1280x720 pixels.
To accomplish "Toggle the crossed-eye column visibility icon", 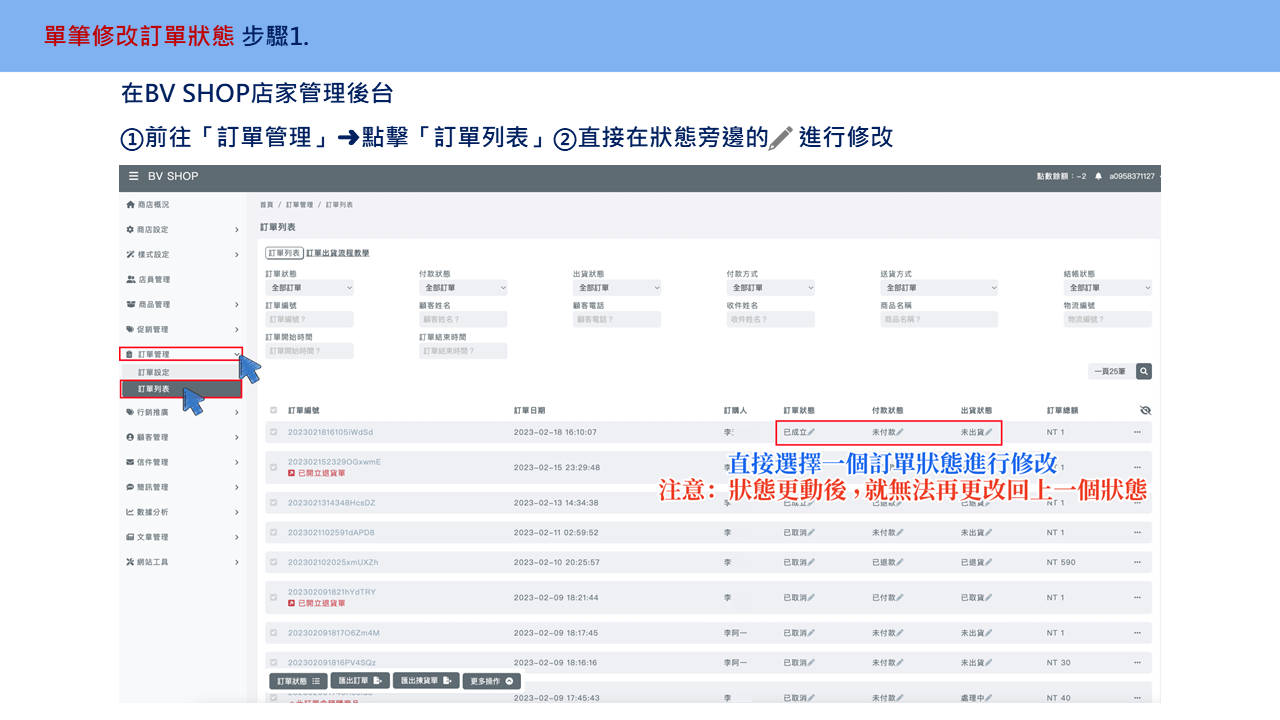I will coord(1145,410).
